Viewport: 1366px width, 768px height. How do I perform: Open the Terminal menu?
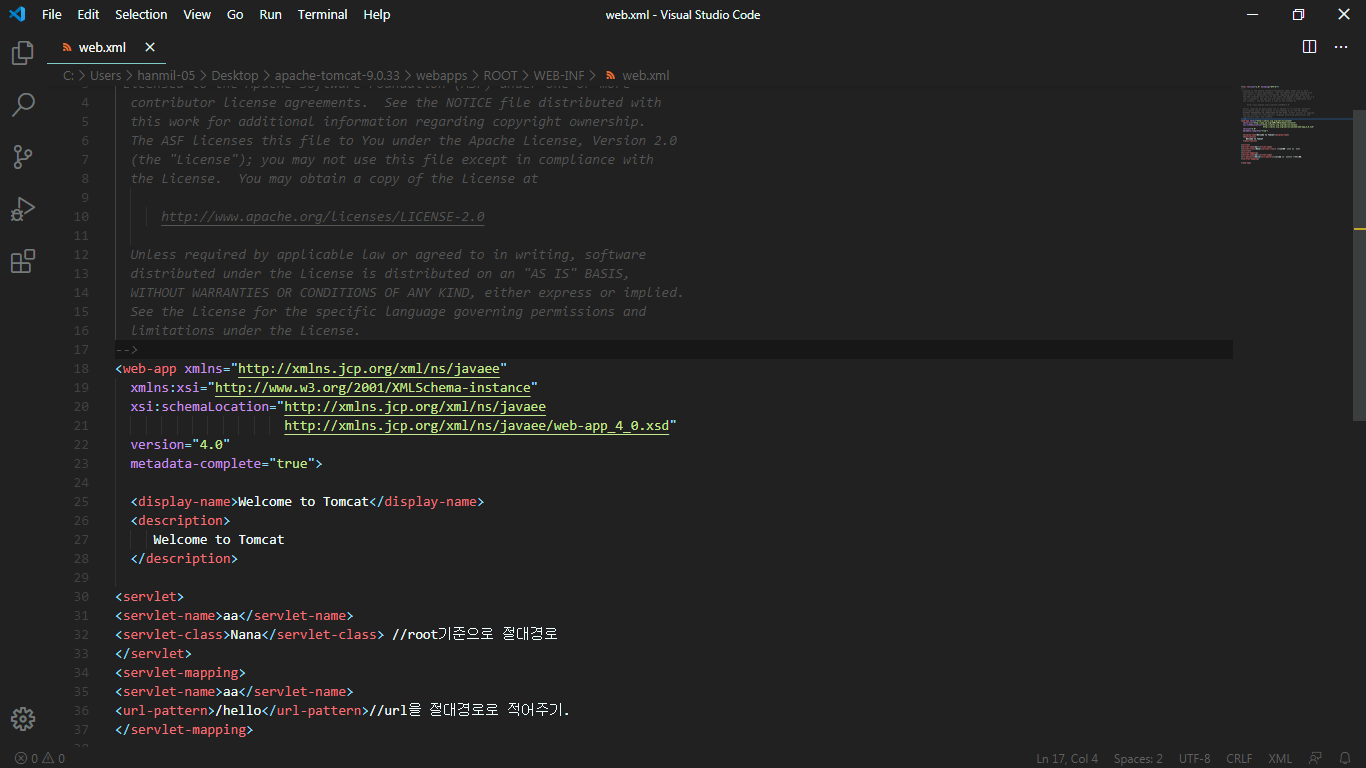(x=322, y=14)
